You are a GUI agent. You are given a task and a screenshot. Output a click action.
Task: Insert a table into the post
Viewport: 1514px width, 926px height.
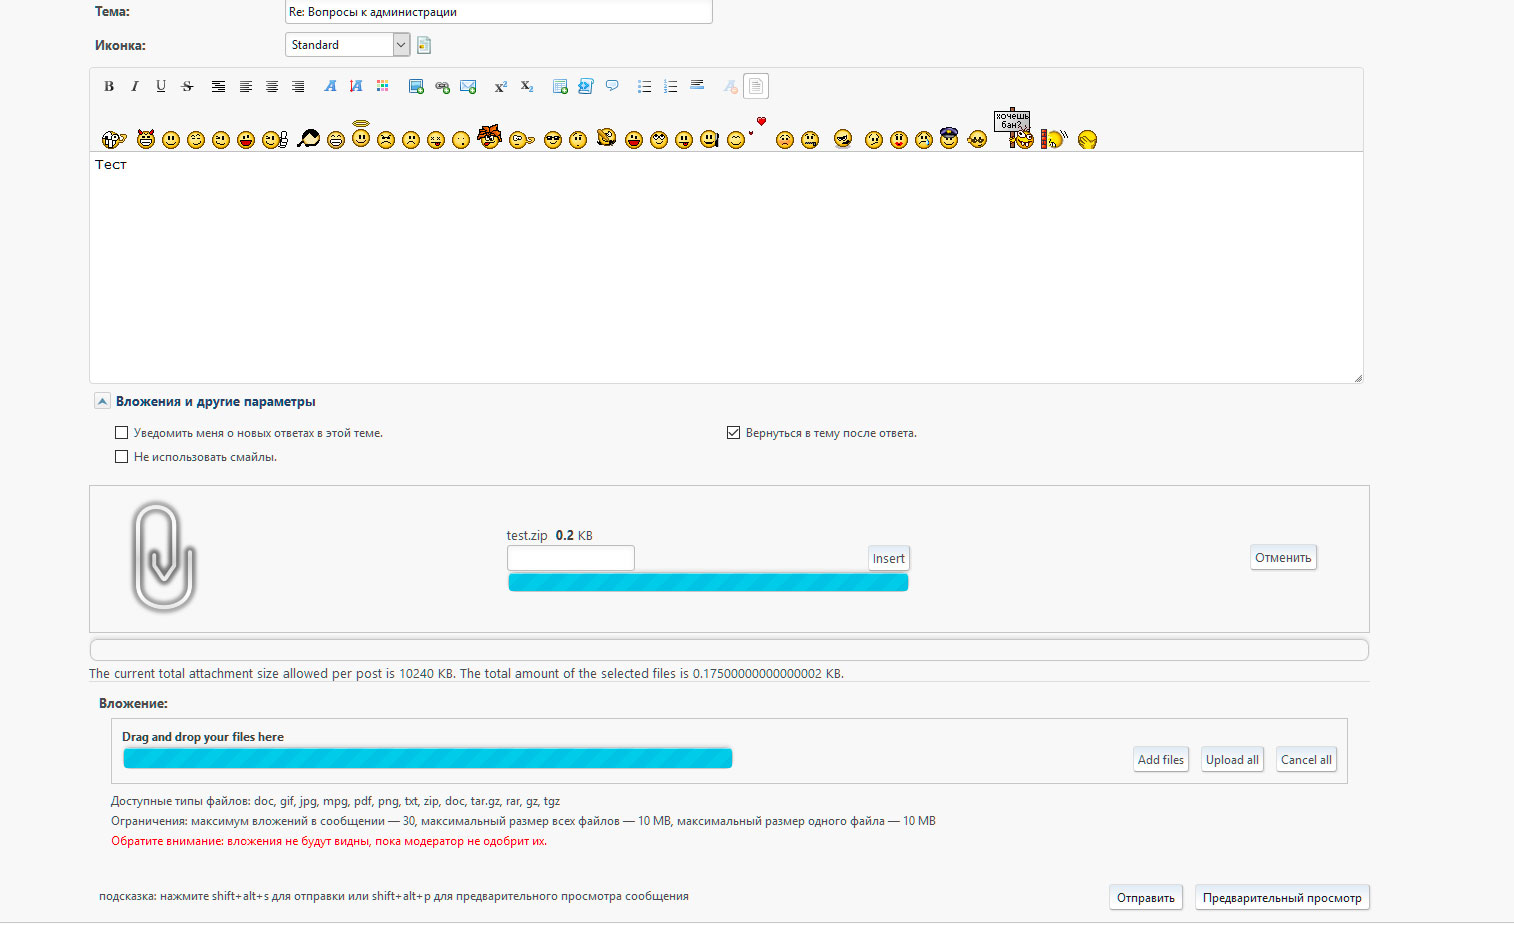560,87
